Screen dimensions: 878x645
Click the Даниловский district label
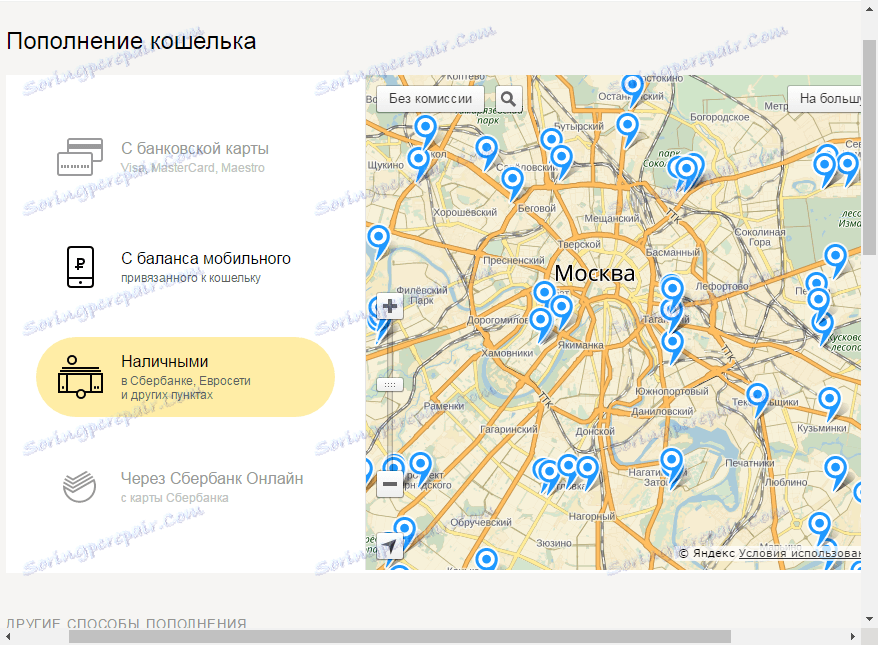[x=662, y=412]
